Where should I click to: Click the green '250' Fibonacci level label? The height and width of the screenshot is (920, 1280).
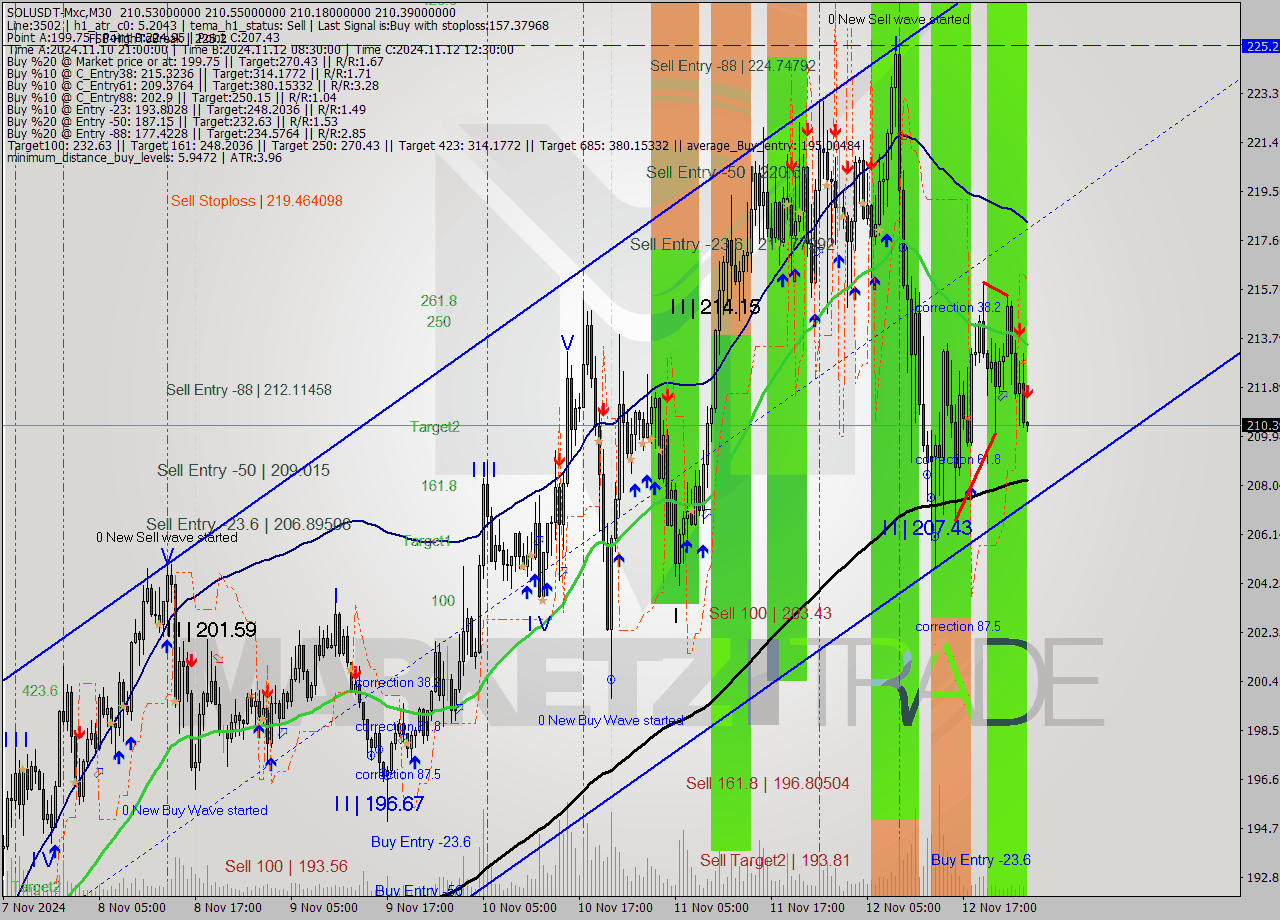pyautogui.click(x=439, y=322)
